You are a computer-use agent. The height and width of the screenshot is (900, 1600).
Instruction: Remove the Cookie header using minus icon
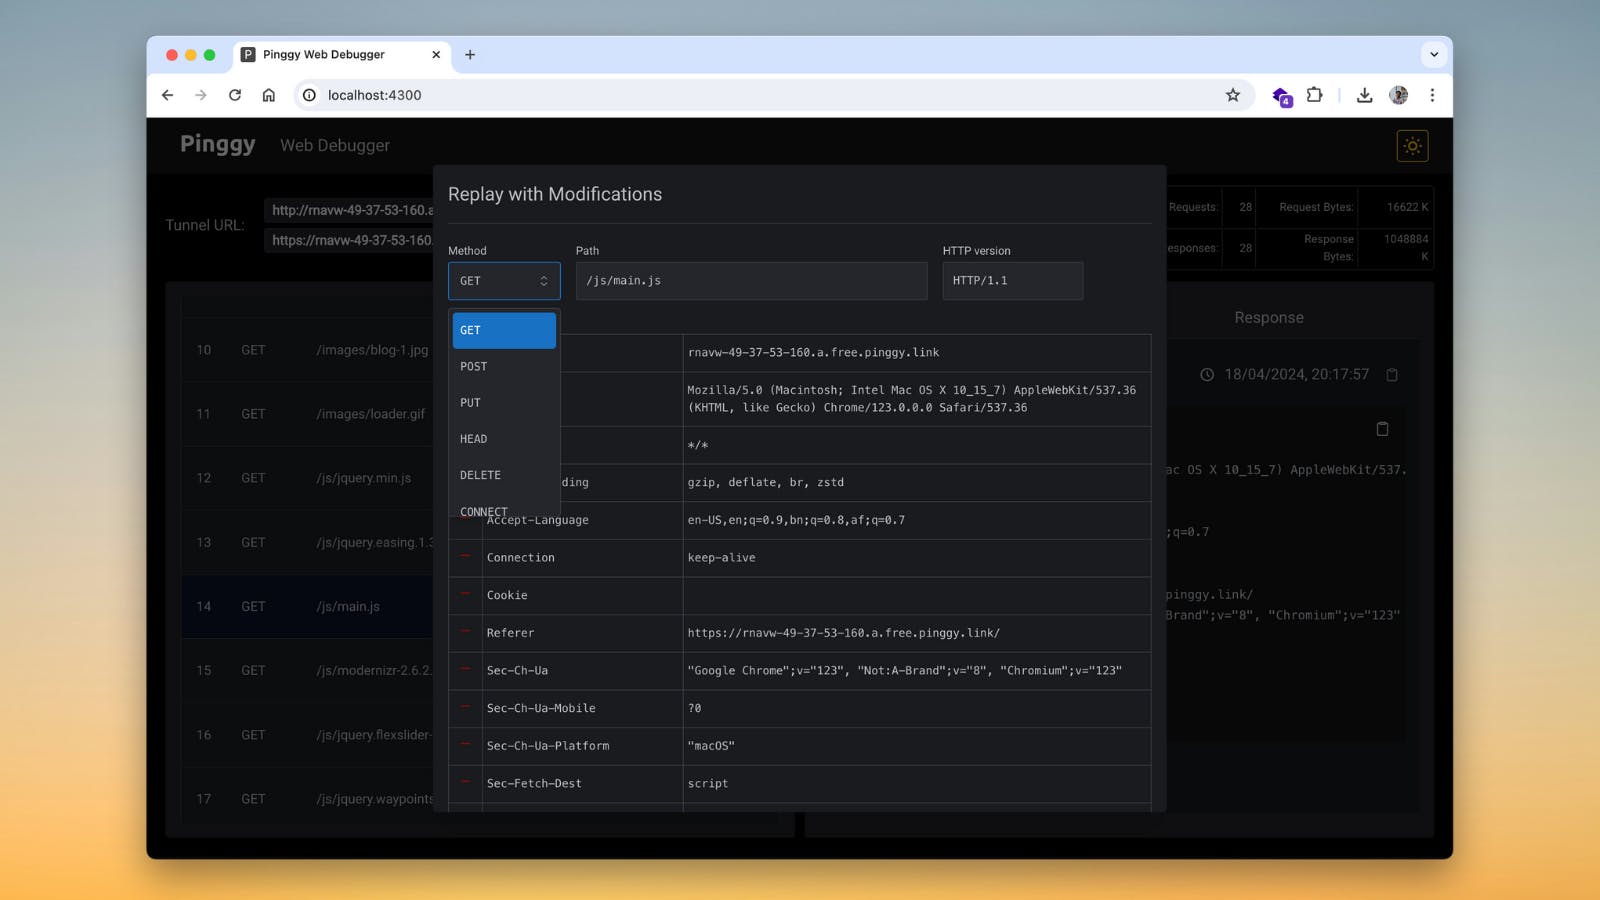coord(465,594)
